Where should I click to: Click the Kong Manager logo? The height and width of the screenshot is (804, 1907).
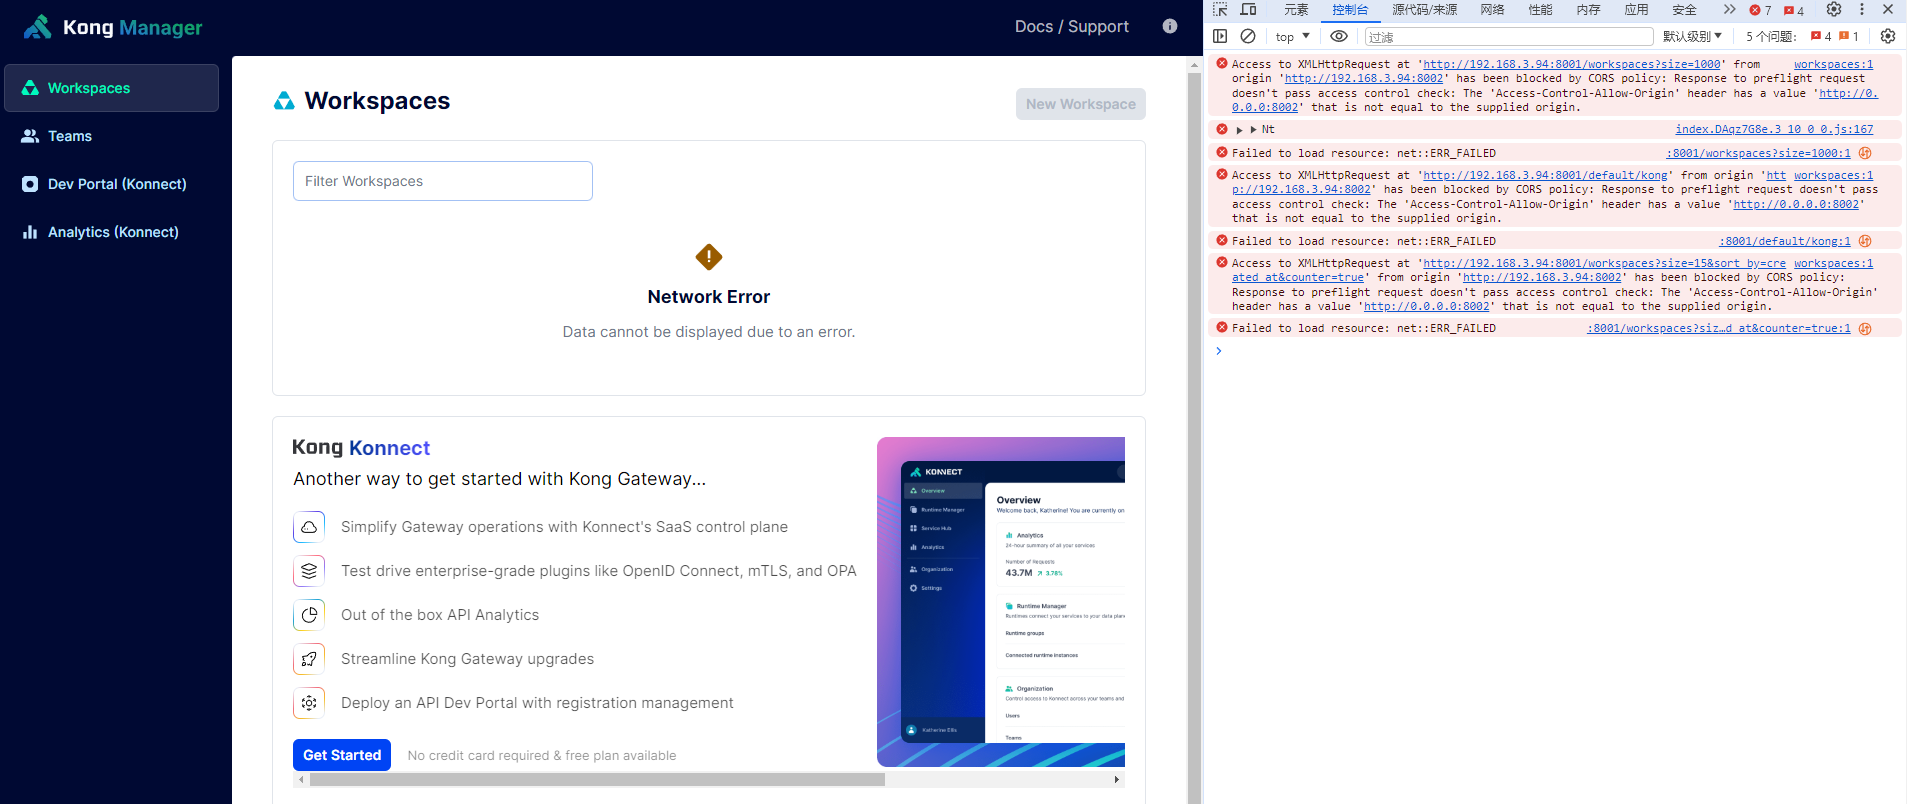click(x=113, y=27)
